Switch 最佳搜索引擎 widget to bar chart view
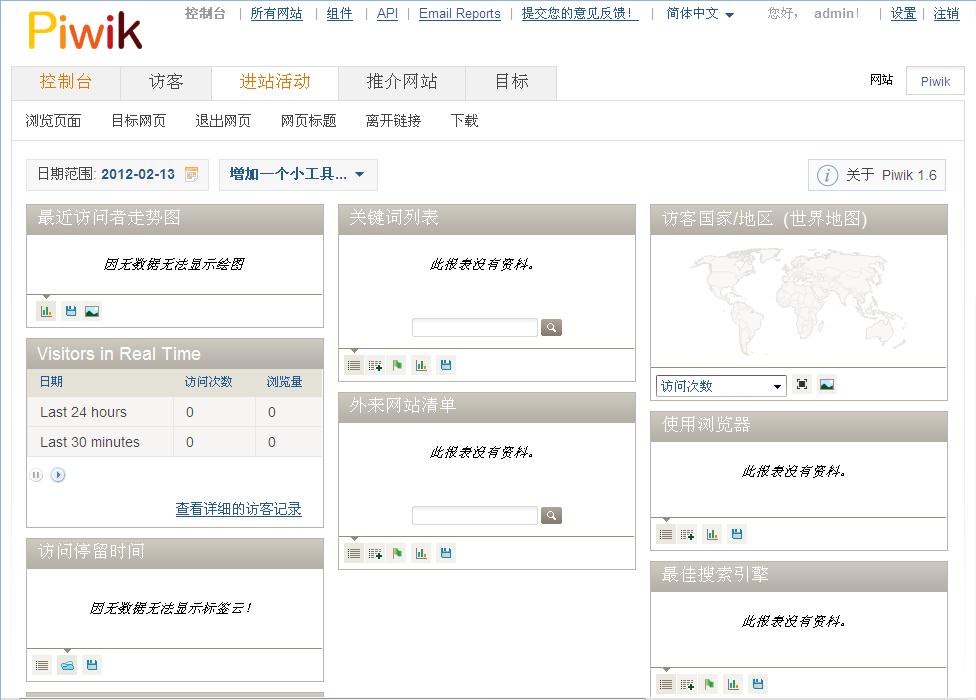This screenshot has height=700, width=976. click(x=733, y=684)
